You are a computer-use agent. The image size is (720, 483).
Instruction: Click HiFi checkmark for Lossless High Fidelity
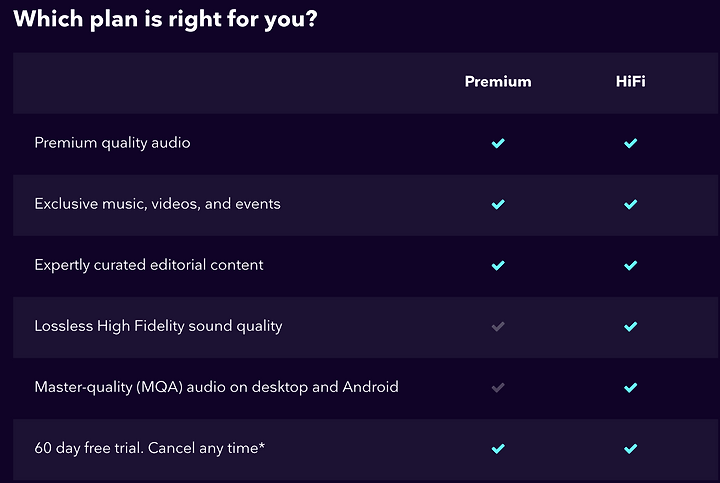click(x=630, y=326)
